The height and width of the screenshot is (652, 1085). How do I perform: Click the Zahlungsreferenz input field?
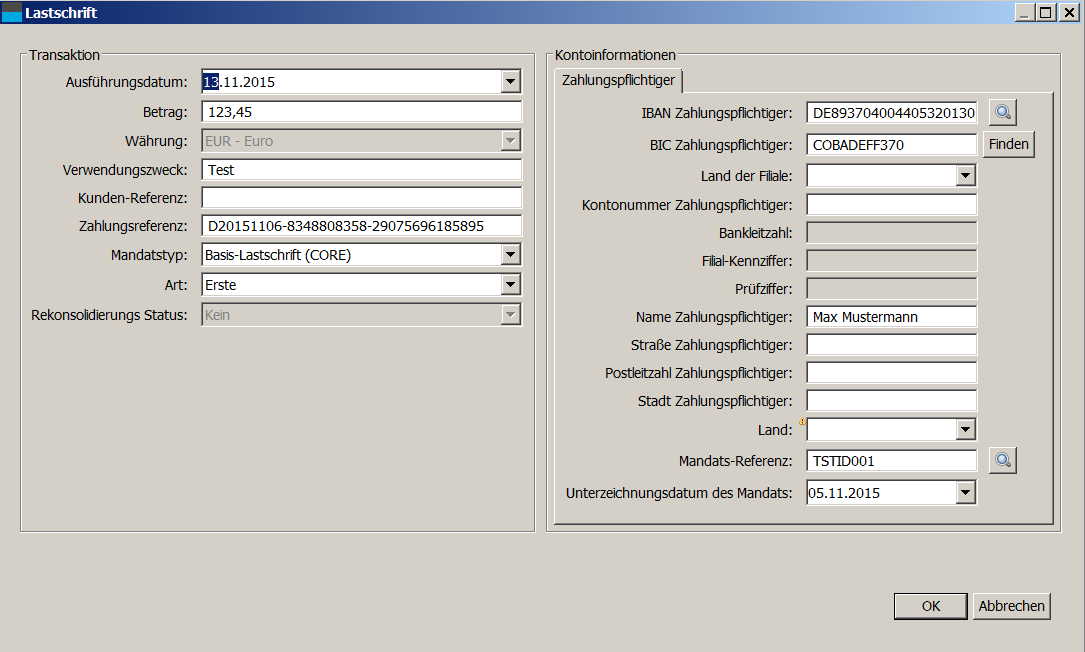coord(361,226)
